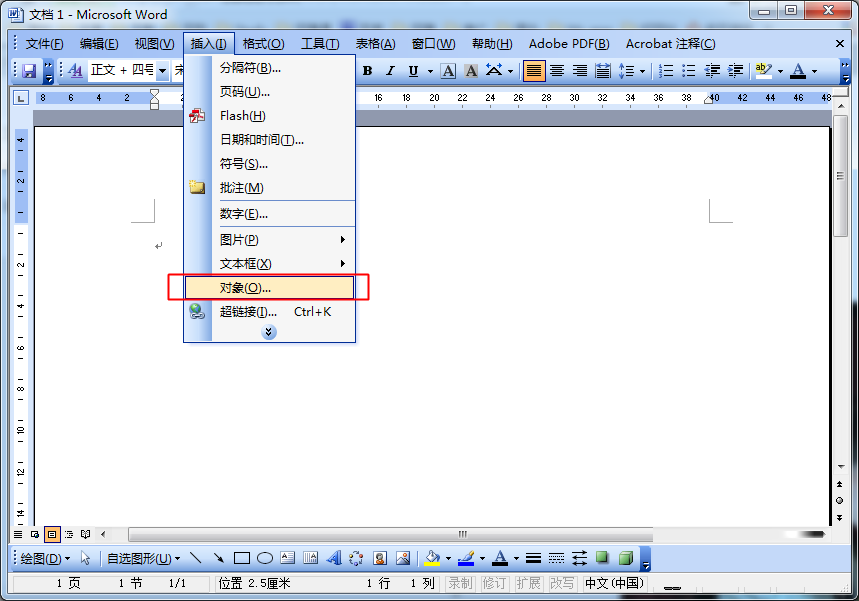Open the style combo box dropdown
Screen dimensions: 859x601
coord(162,71)
